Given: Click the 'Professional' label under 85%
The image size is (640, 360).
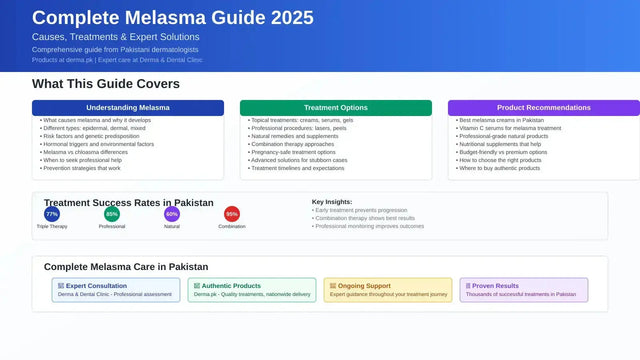Looking at the screenshot, I should 112,227.
